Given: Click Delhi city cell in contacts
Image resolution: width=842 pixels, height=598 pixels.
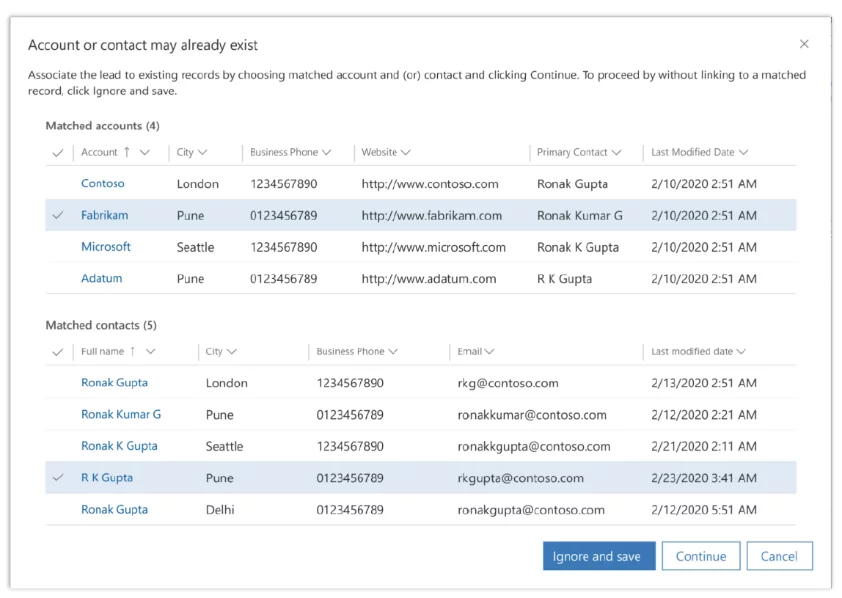Looking at the screenshot, I should click(220, 510).
